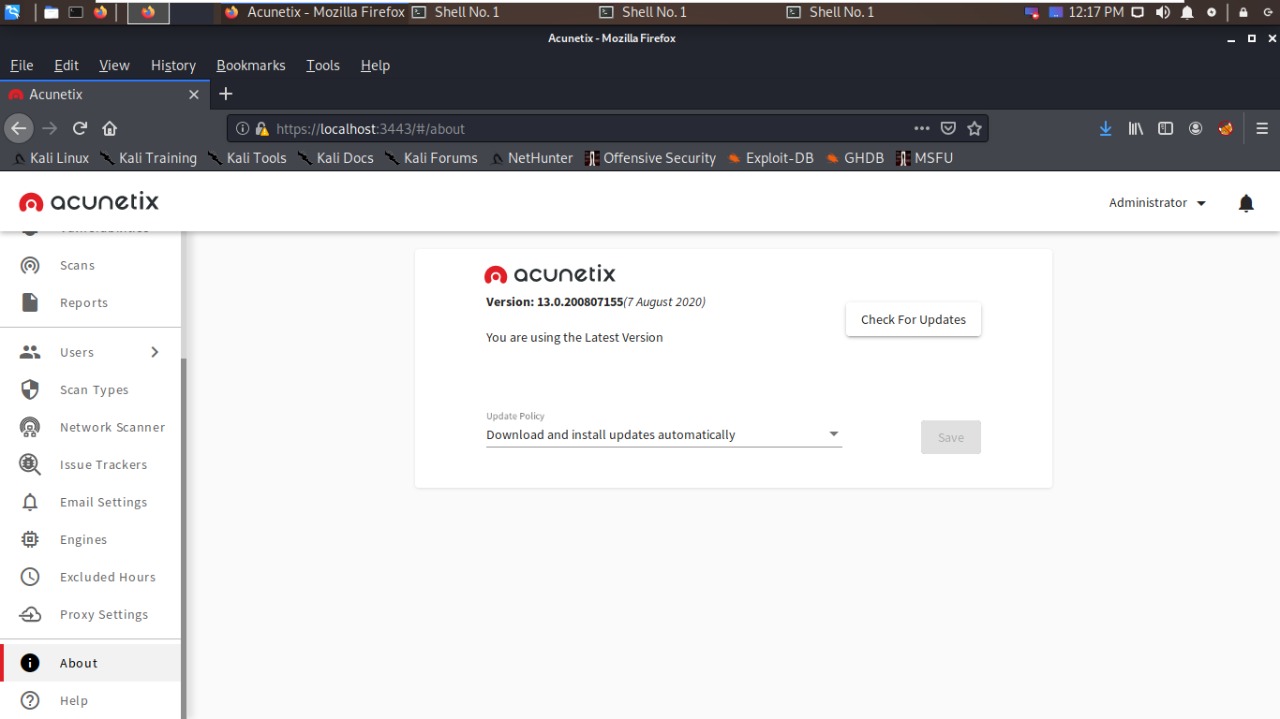Reload the page in Firefox
Image resolution: width=1280 pixels, height=719 pixels.
tap(80, 128)
